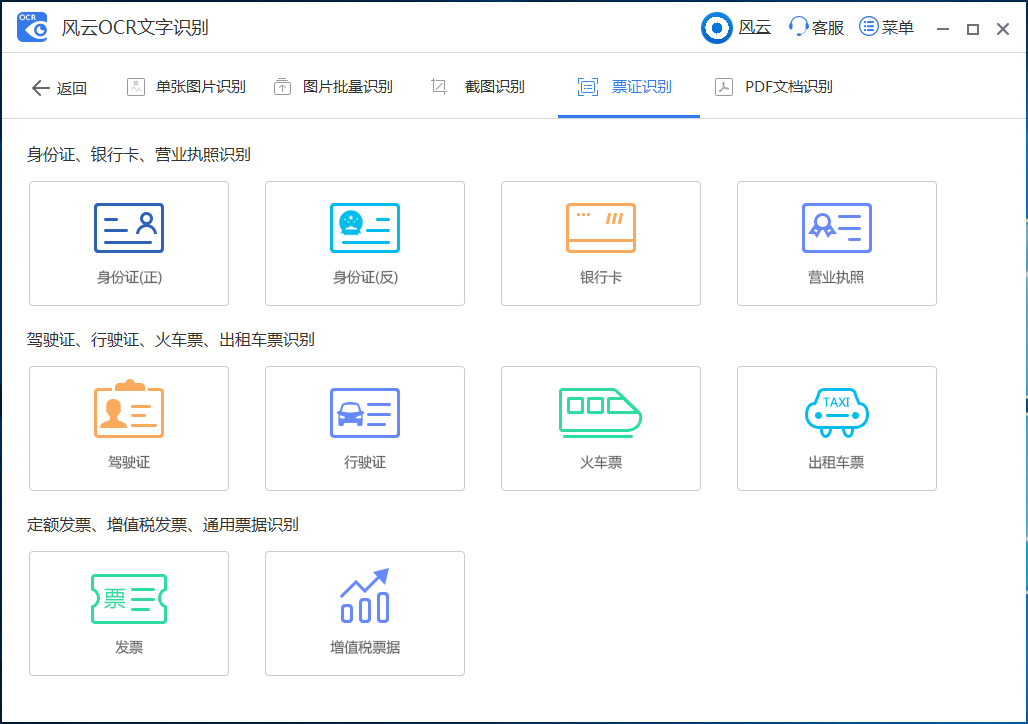Open the 出租车票 taxi receipt icon

pyautogui.click(x=837, y=413)
